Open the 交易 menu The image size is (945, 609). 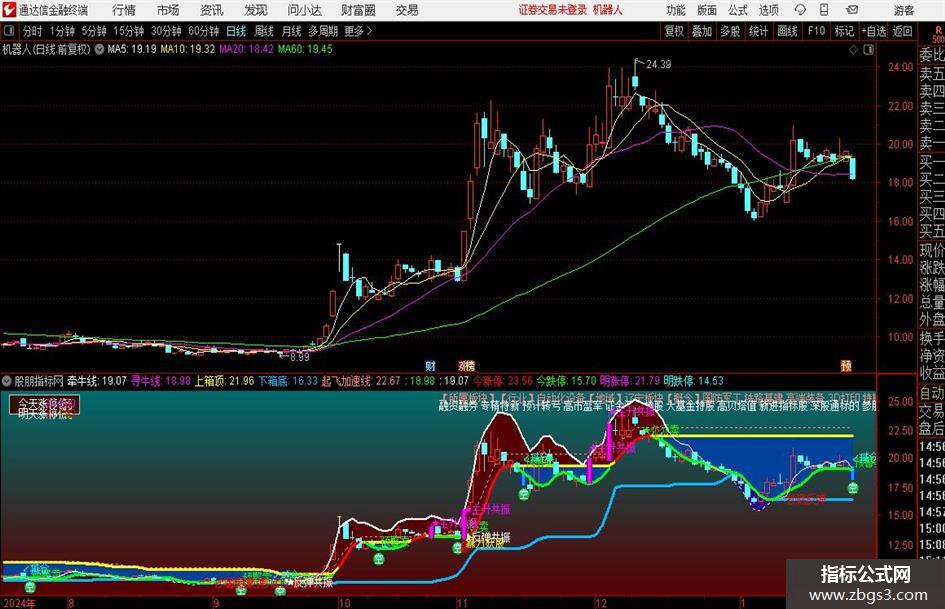[407, 10]
